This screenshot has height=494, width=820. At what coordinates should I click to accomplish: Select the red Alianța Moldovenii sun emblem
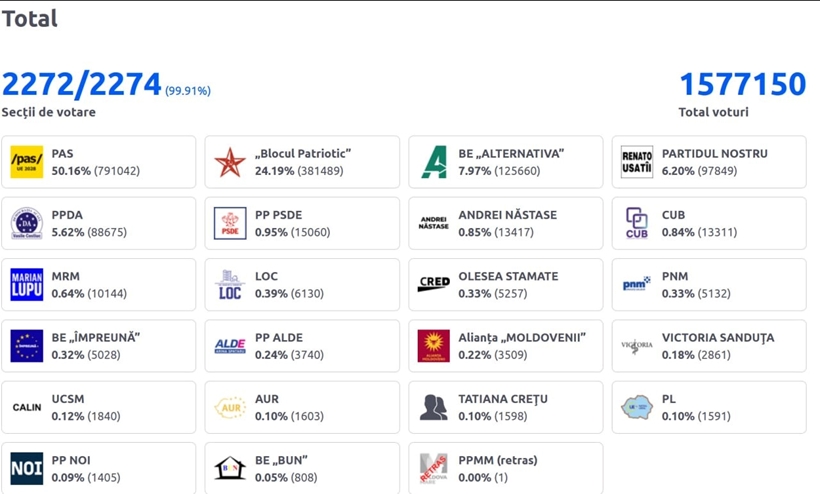click(434, 346)
